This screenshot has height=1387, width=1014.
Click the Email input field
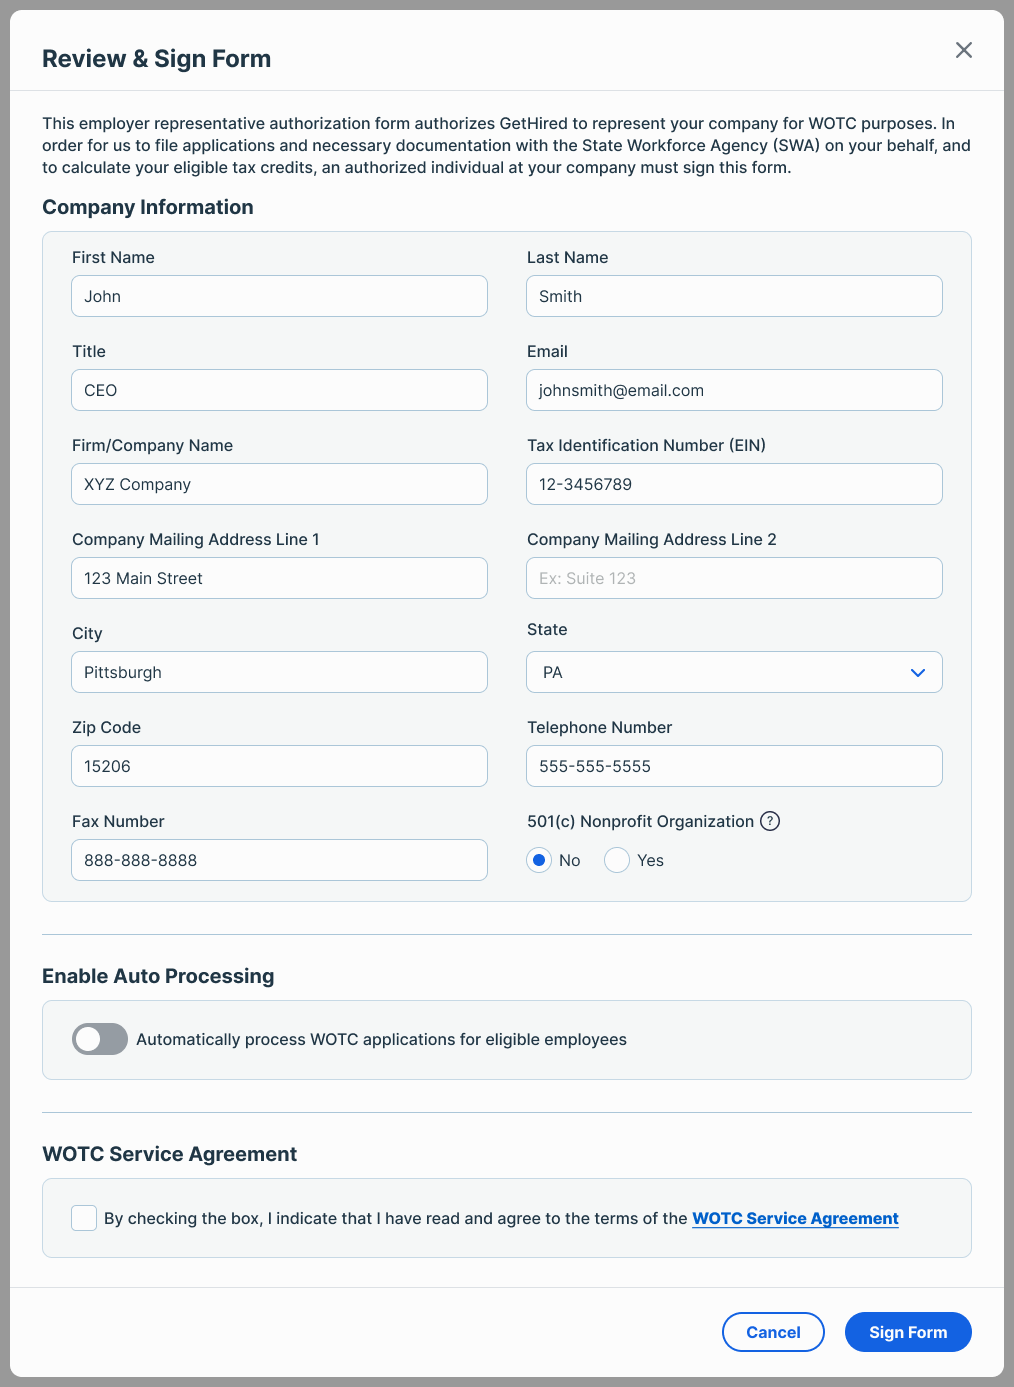734,390
